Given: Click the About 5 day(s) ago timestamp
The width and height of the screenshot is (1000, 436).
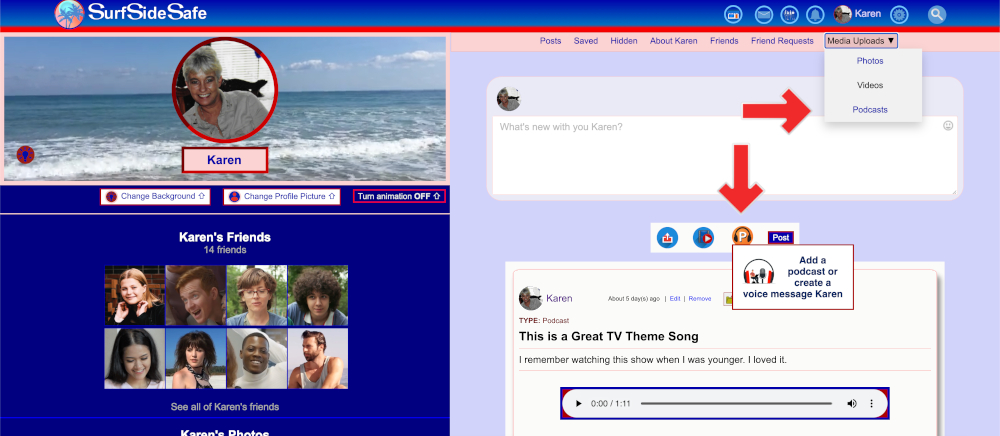Looking at the screenshot, I should click(634, 298).
